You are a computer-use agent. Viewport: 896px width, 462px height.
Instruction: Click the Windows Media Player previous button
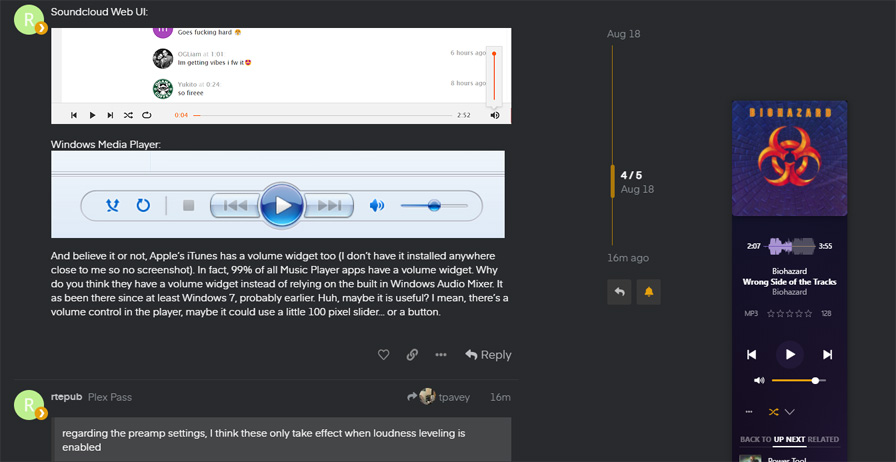(x=235, y=205)
